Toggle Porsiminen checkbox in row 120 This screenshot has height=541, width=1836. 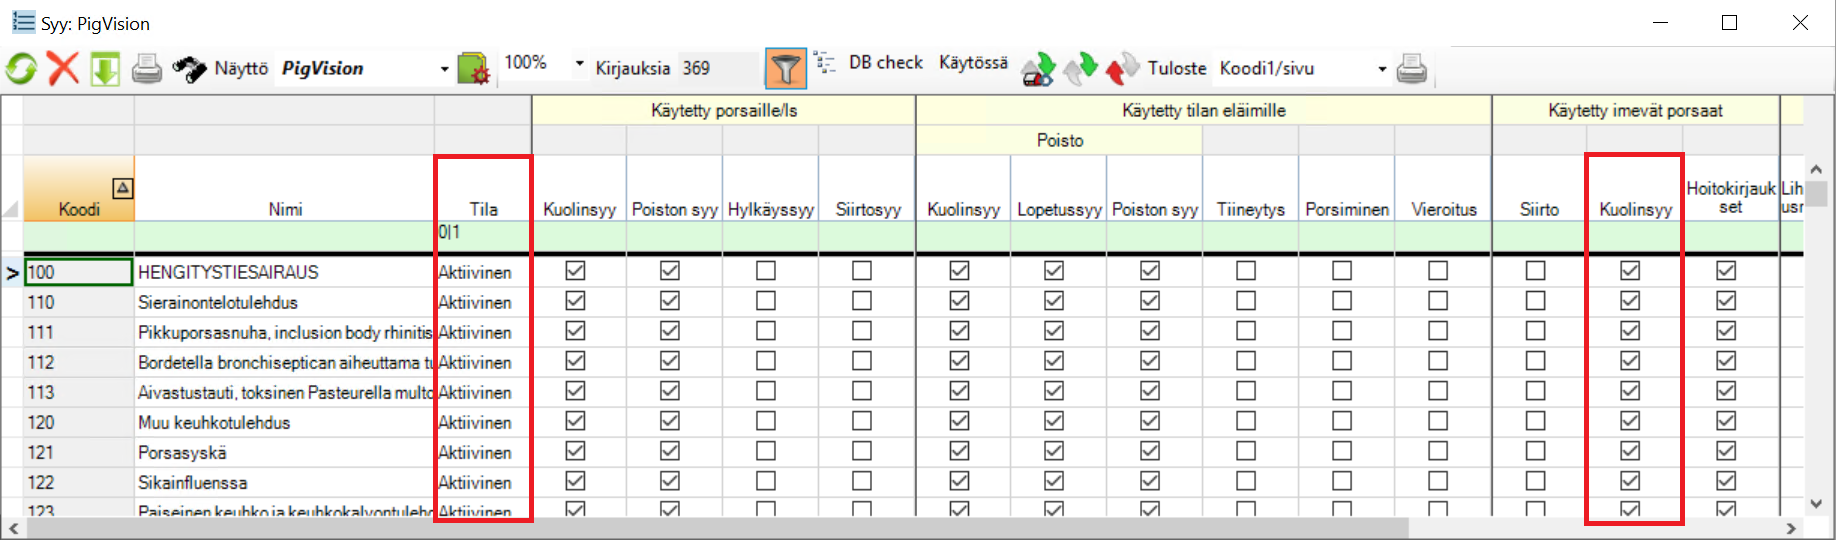(x=1342, y=421)
